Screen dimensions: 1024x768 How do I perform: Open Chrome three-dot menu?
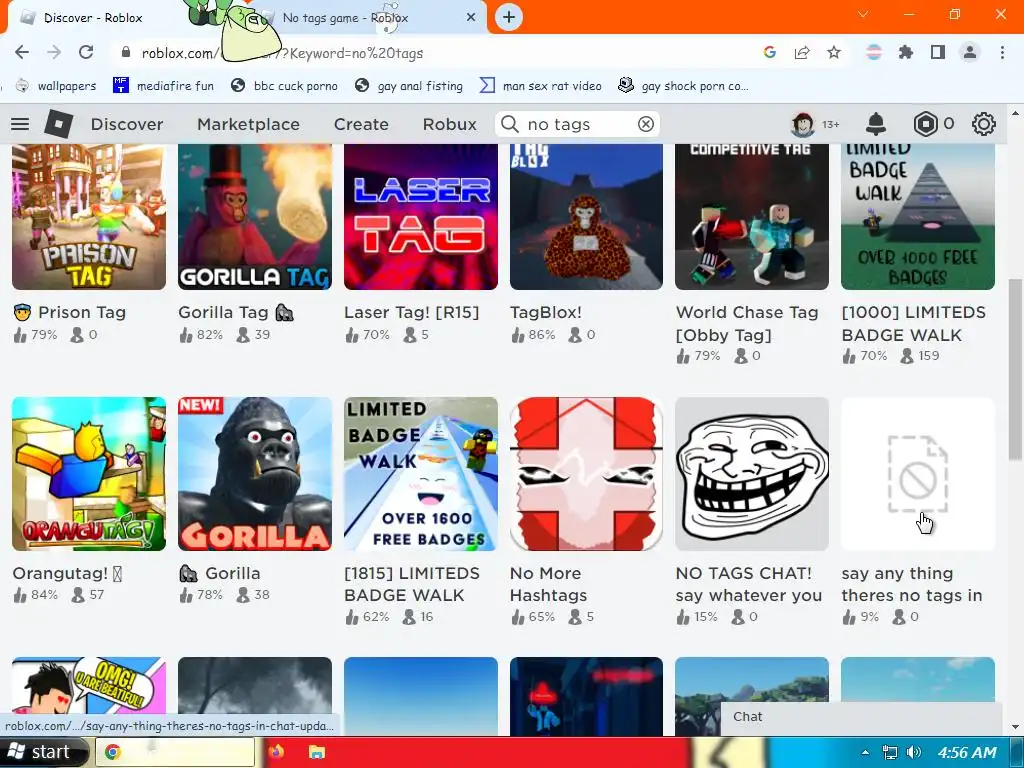1002,52
